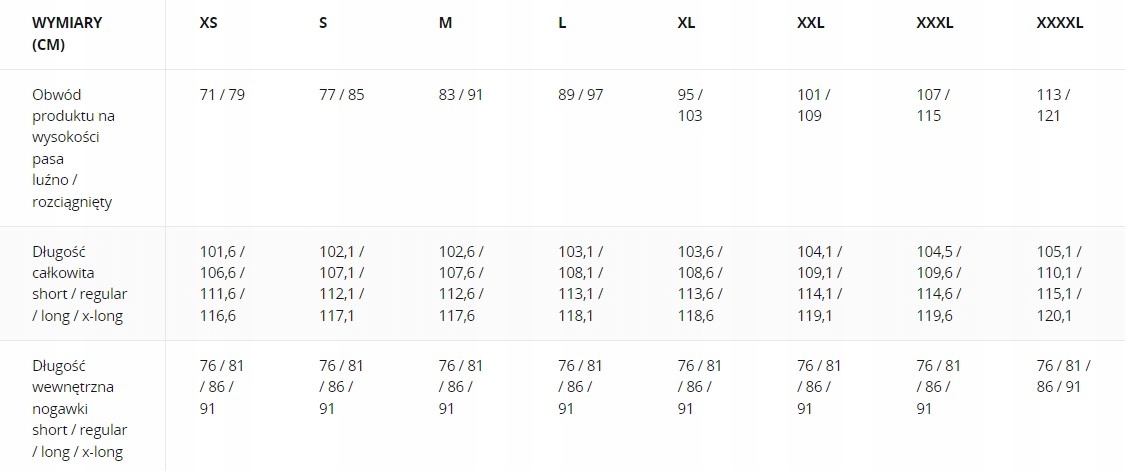Select the XXXXL size column header

coord(1060,23)
